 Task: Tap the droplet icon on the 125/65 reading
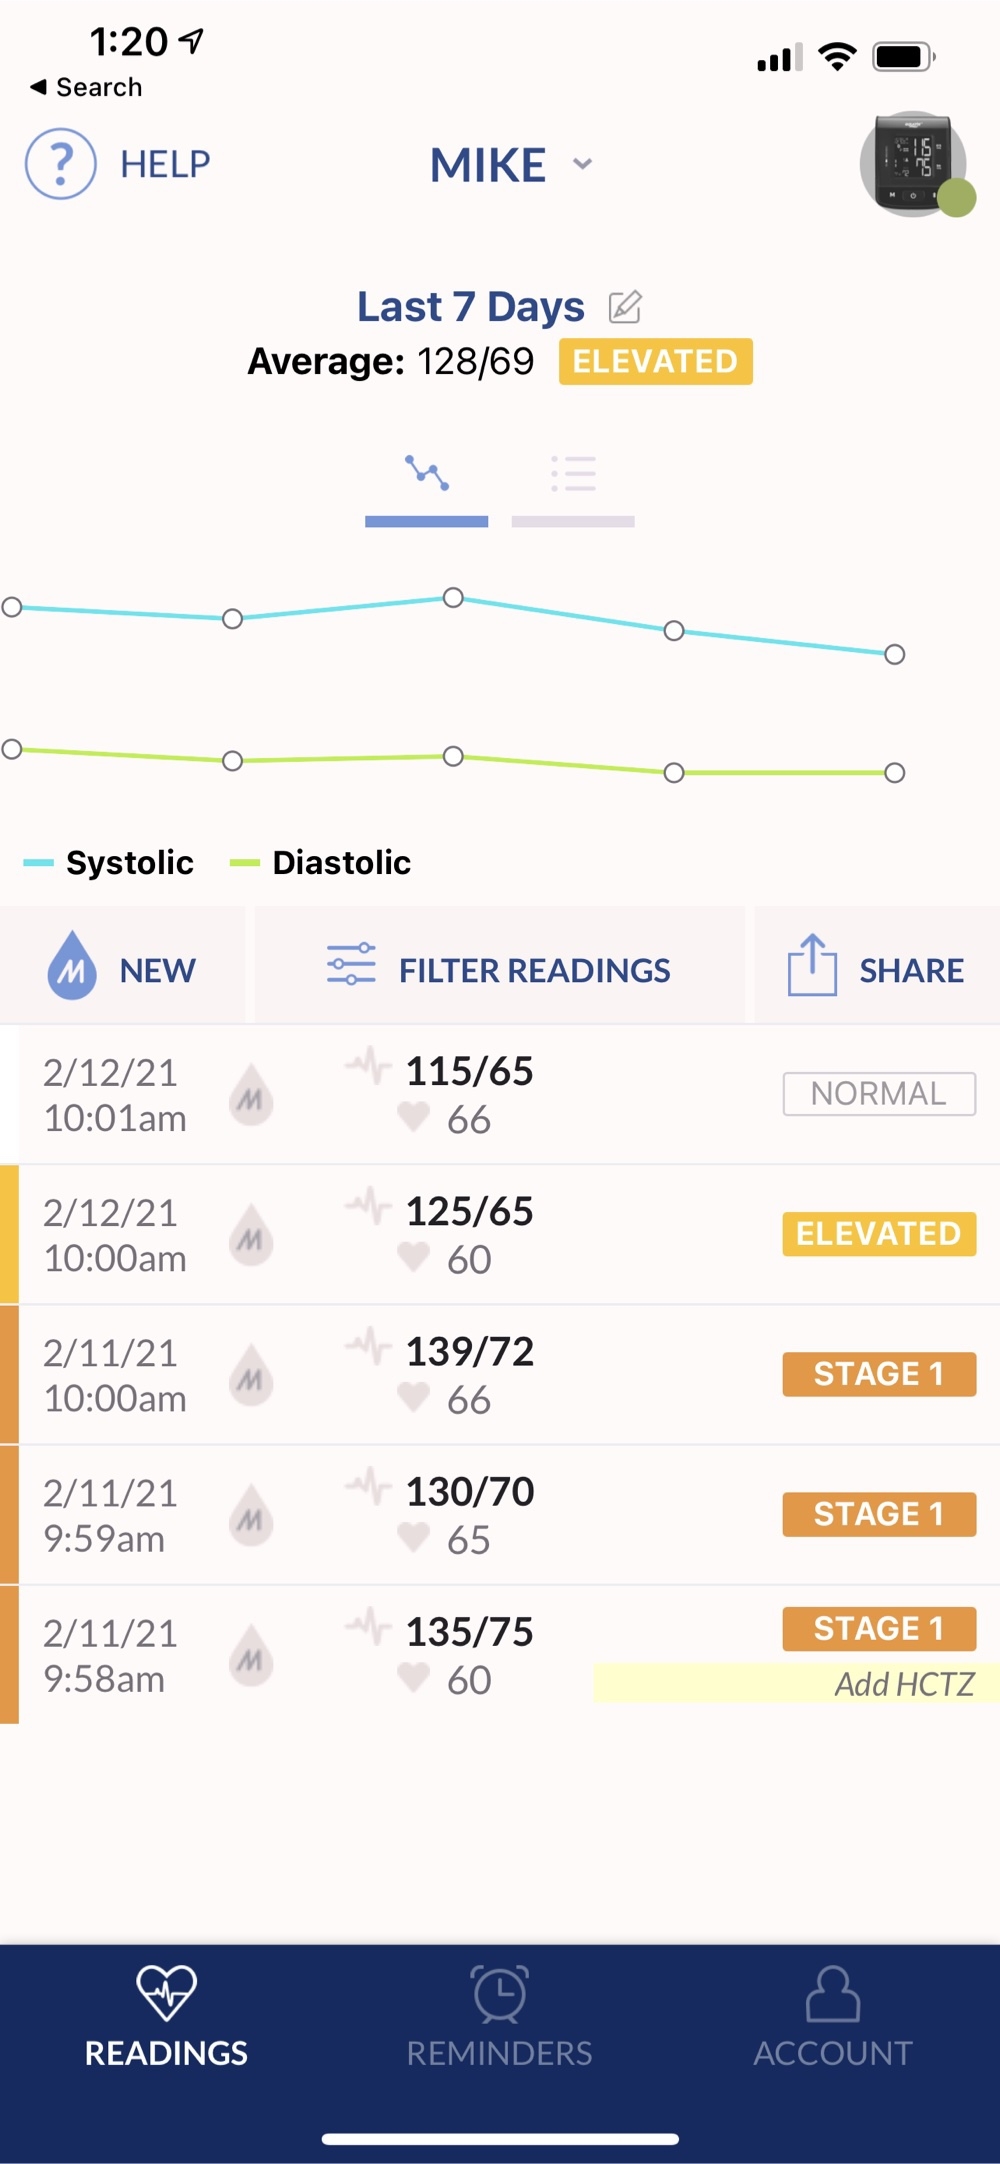(x=251, y=1235)
